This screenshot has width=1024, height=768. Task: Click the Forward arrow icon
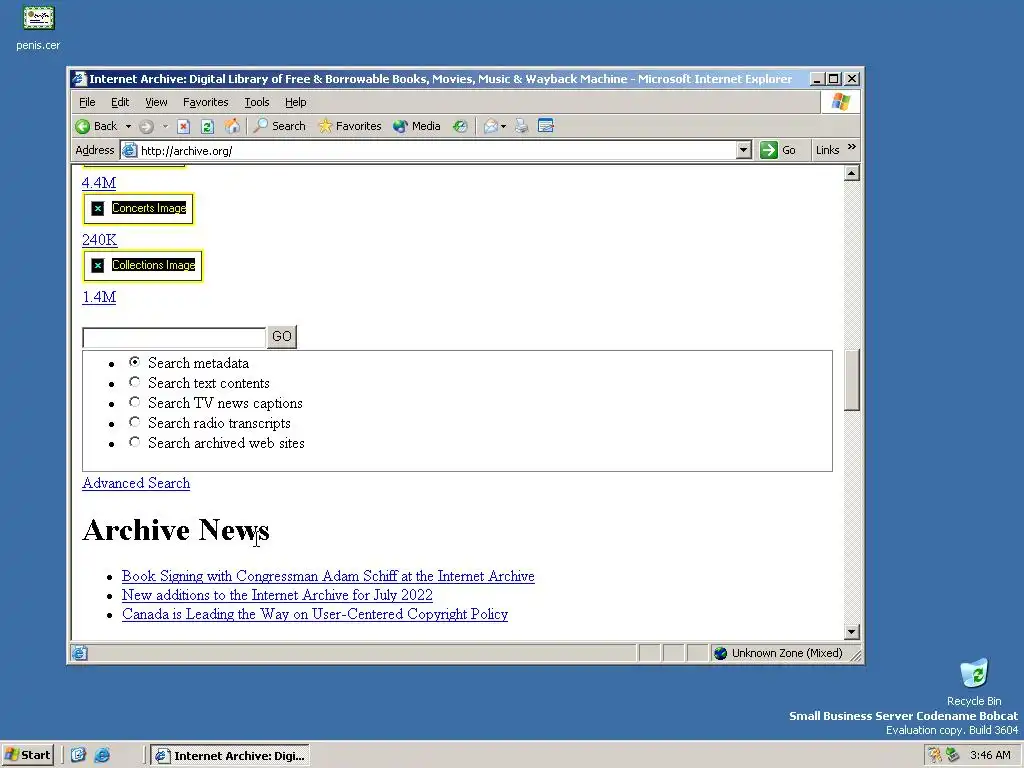point(146,126)
